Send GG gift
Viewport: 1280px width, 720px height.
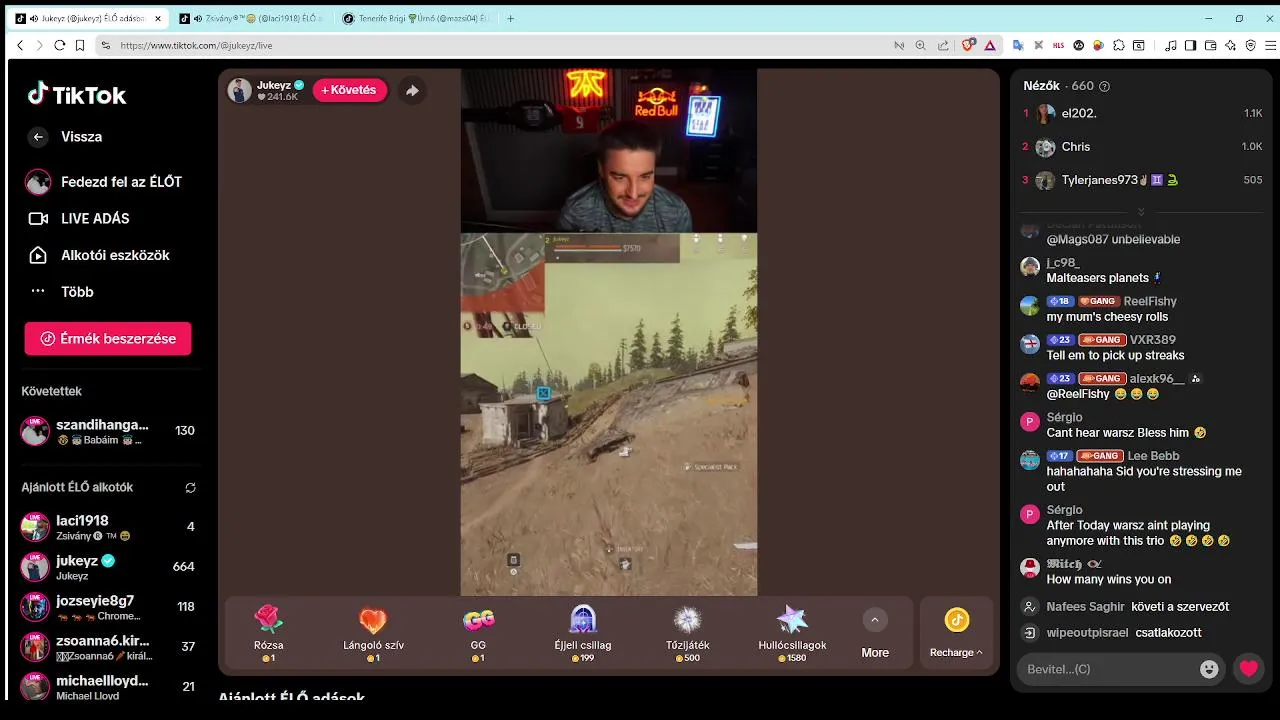click(x=478, y=633)
